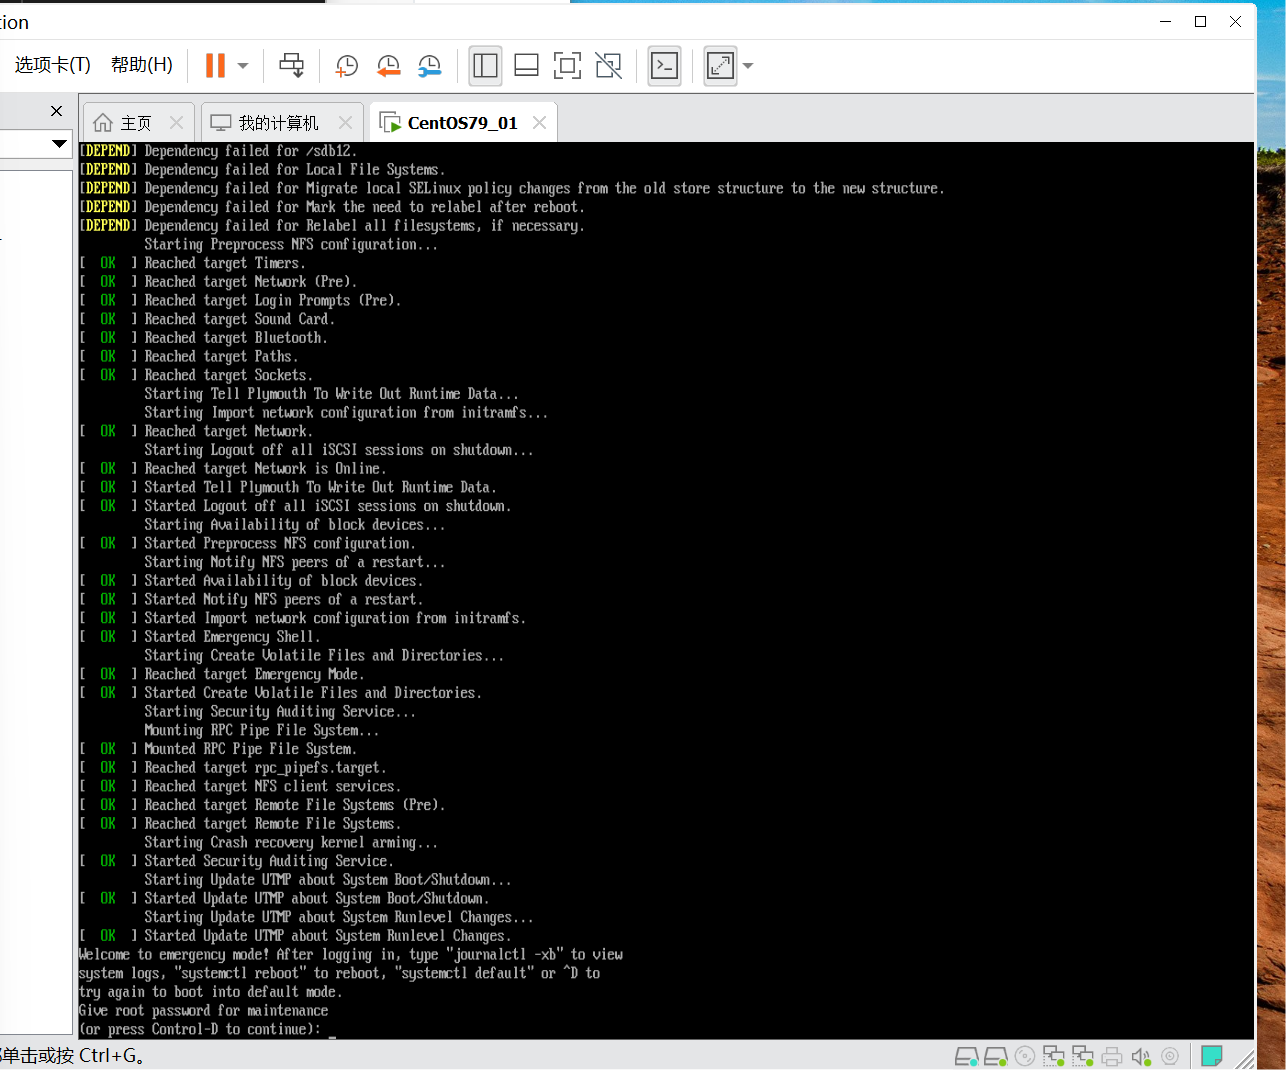Open the snapshot manager wrench-clock icon
1286x1070 pixels.
(429, 66)
